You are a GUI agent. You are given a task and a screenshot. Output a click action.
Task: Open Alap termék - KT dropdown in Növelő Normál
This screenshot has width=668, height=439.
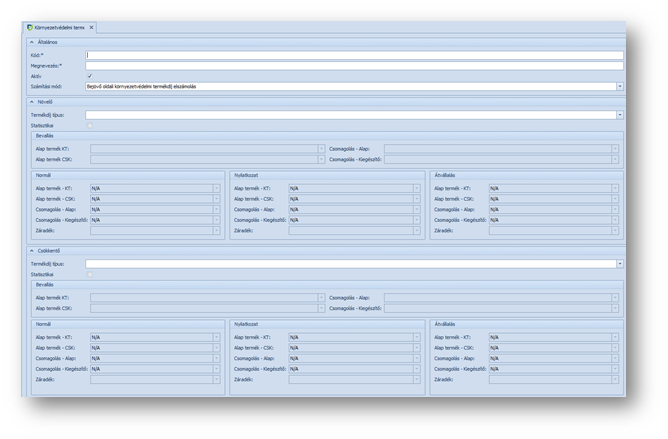tap(216, 188)
